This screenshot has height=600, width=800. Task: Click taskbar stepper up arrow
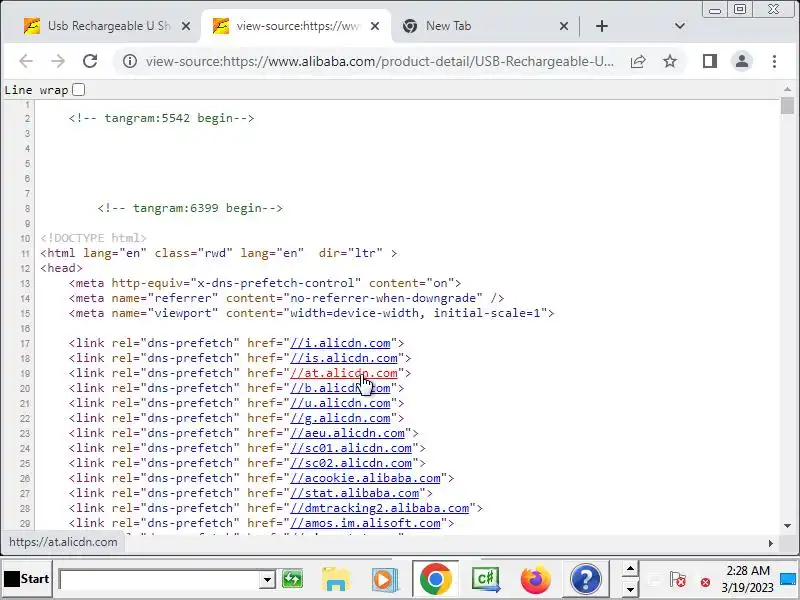[x=630, y=569]
